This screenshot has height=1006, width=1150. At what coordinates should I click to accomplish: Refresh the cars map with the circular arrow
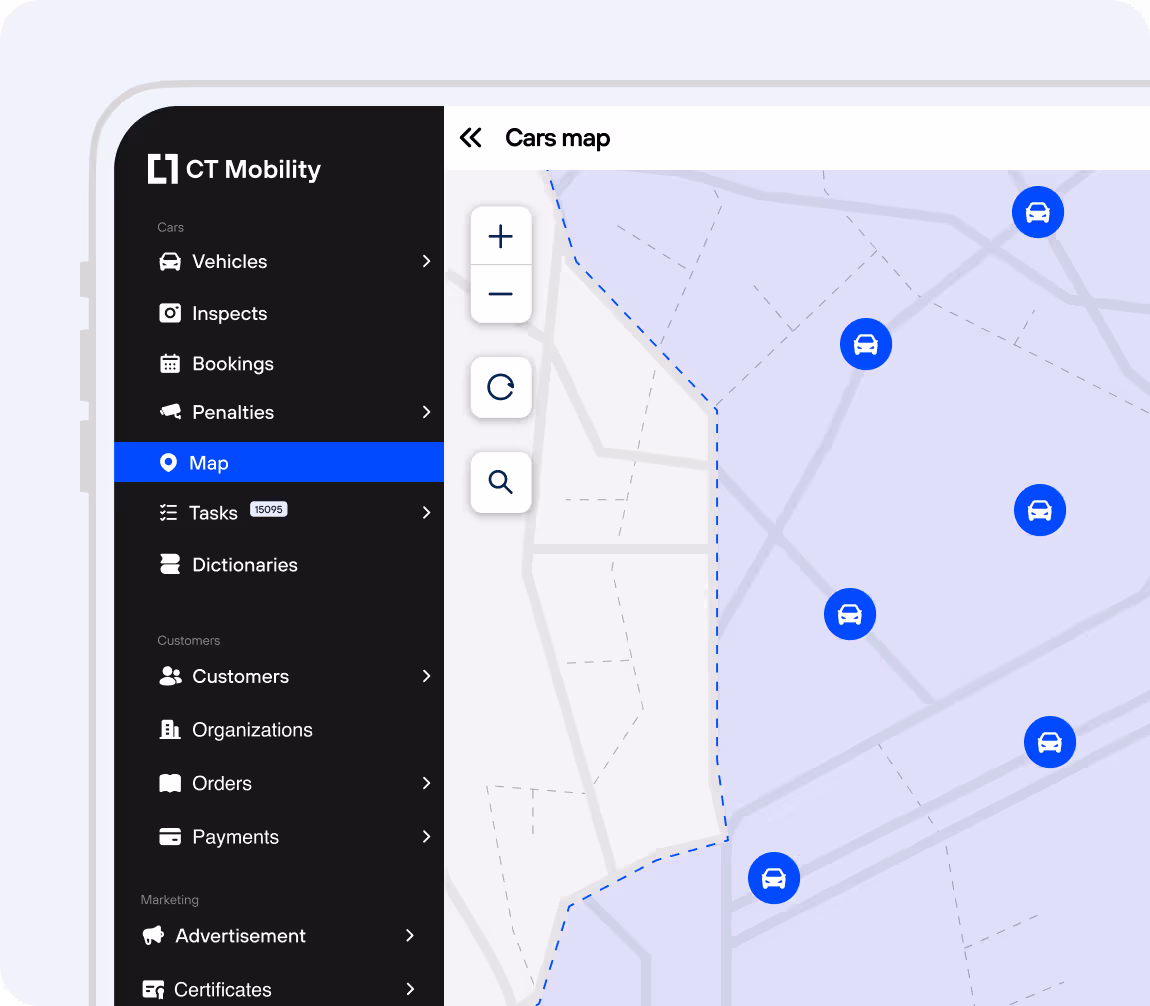tap(501, 387)
